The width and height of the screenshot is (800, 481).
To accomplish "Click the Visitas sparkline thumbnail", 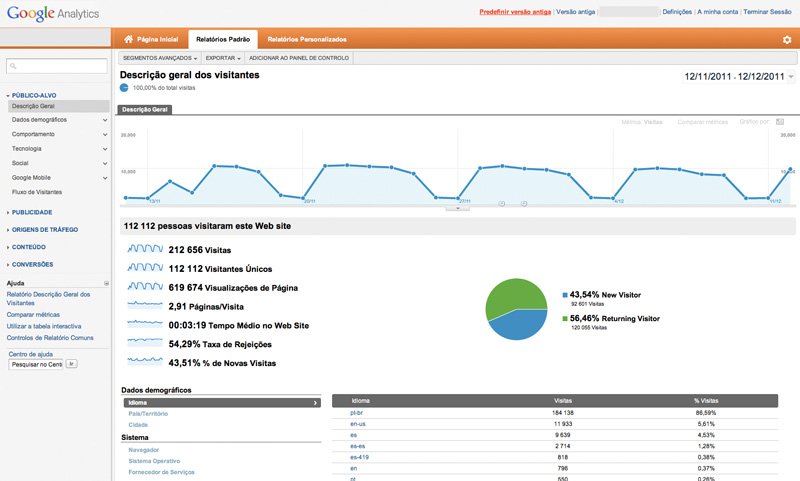I will [144, 249].
